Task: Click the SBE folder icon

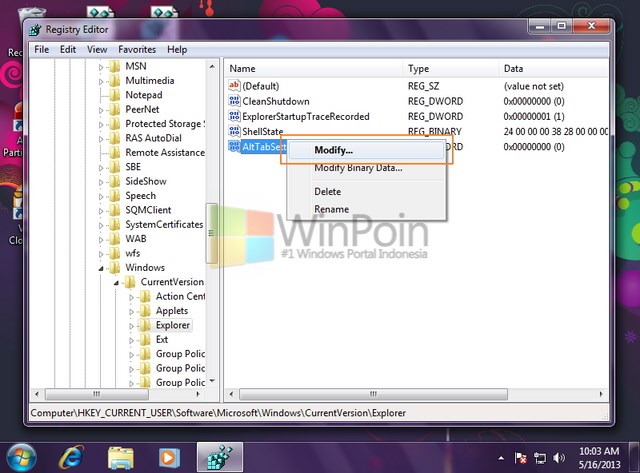Action: [x=115, y=167]
